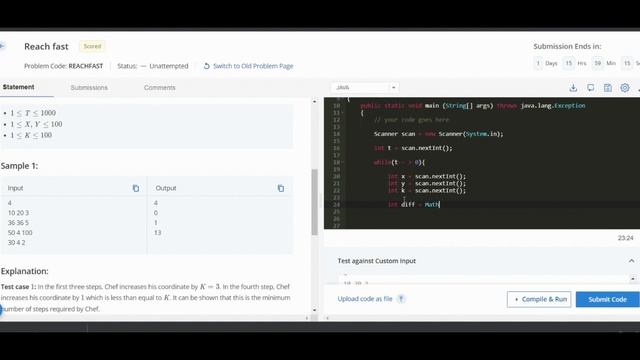640x360 pixels.
Task: Click the Reach fast title
Action: click(x=46, y=47)
